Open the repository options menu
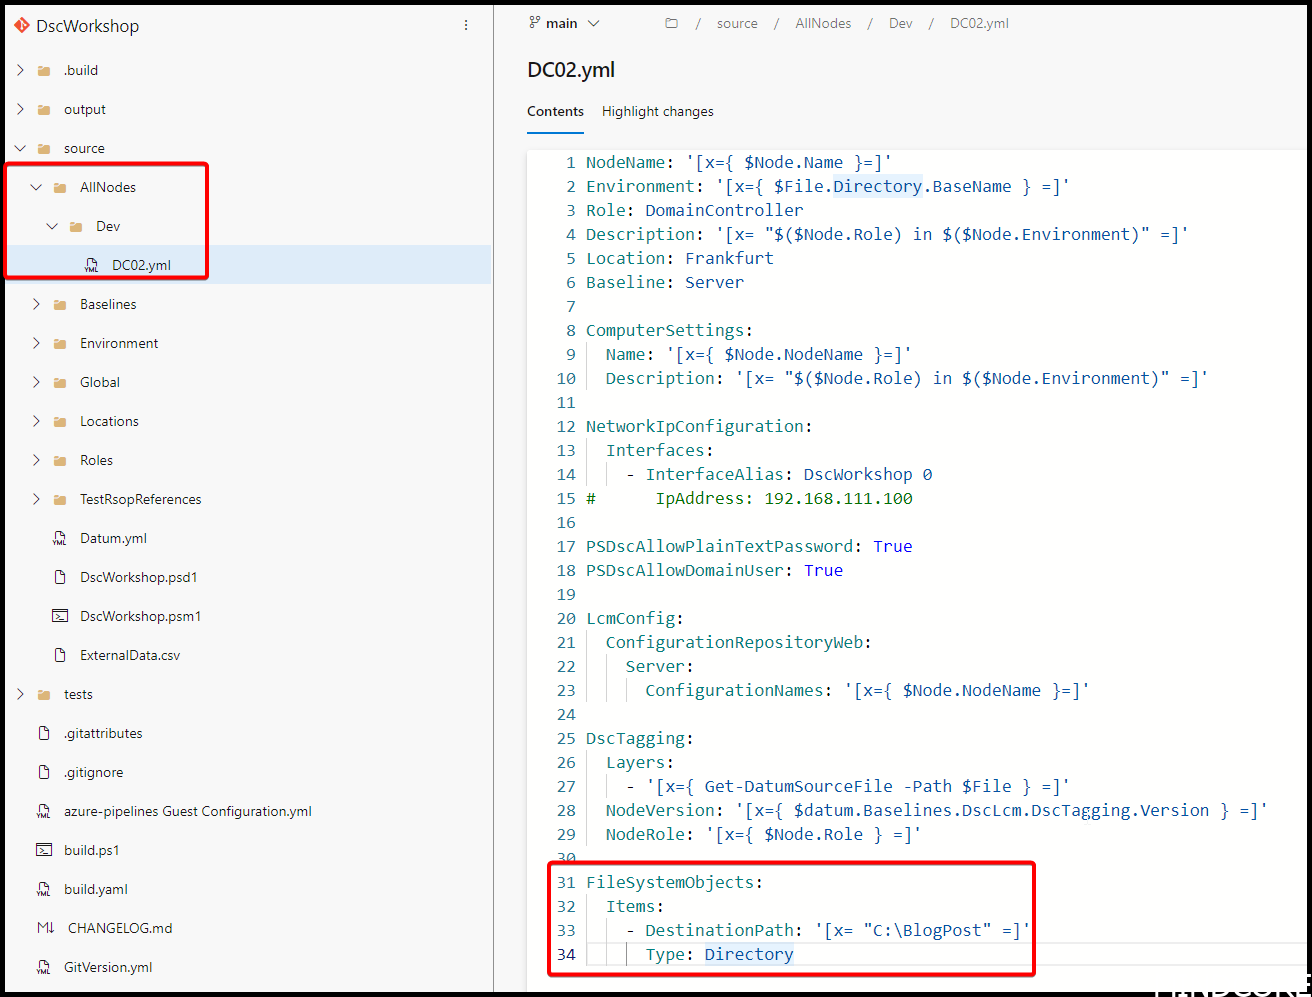 tap(466, 25)
